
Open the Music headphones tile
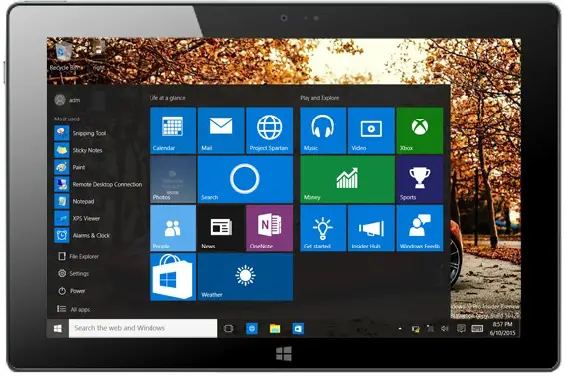point(323,130)
